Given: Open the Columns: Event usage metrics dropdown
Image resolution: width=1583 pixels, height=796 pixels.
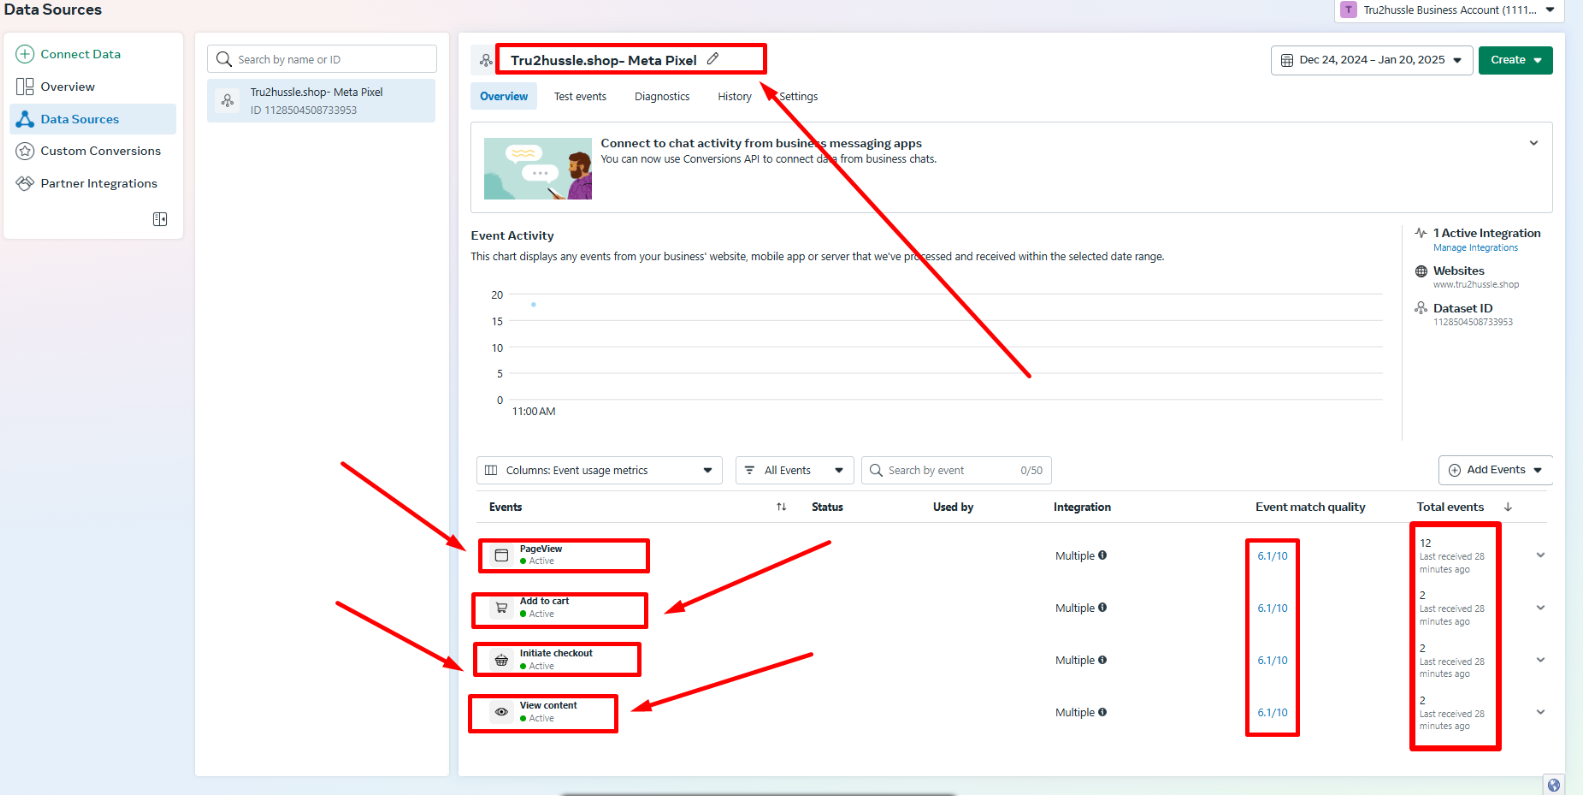Looking at the screenshot, I should click(600, 470).
